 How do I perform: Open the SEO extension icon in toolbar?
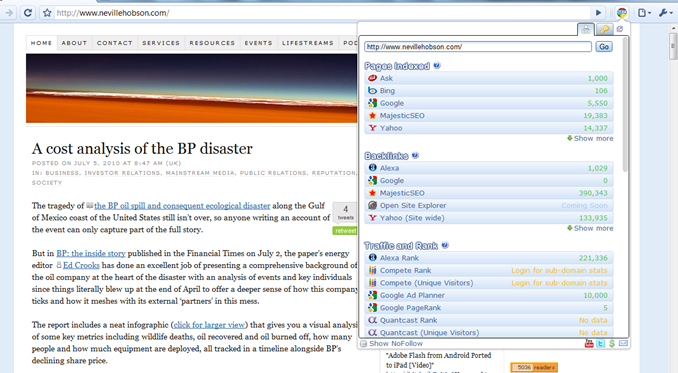point(622,13)
